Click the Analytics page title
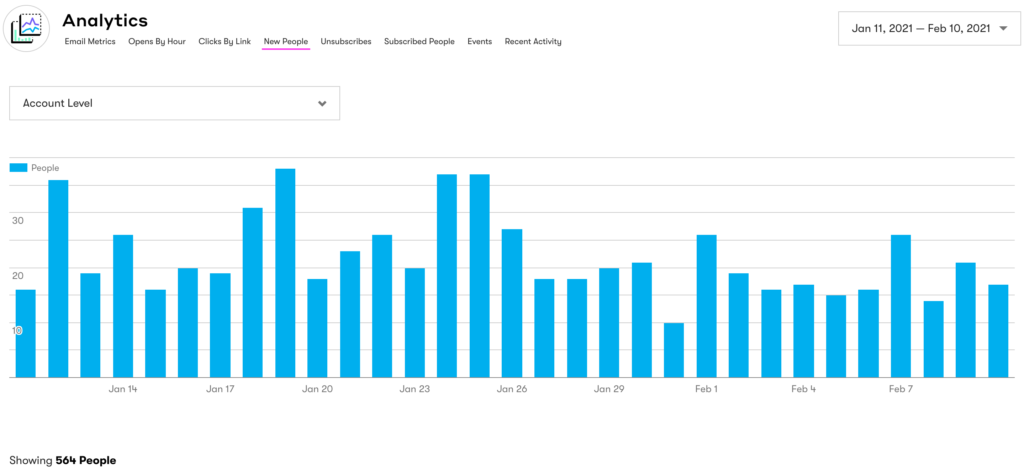Image resolution: width=1024 pixels, height=474 pixels. [x=105, y=20]
